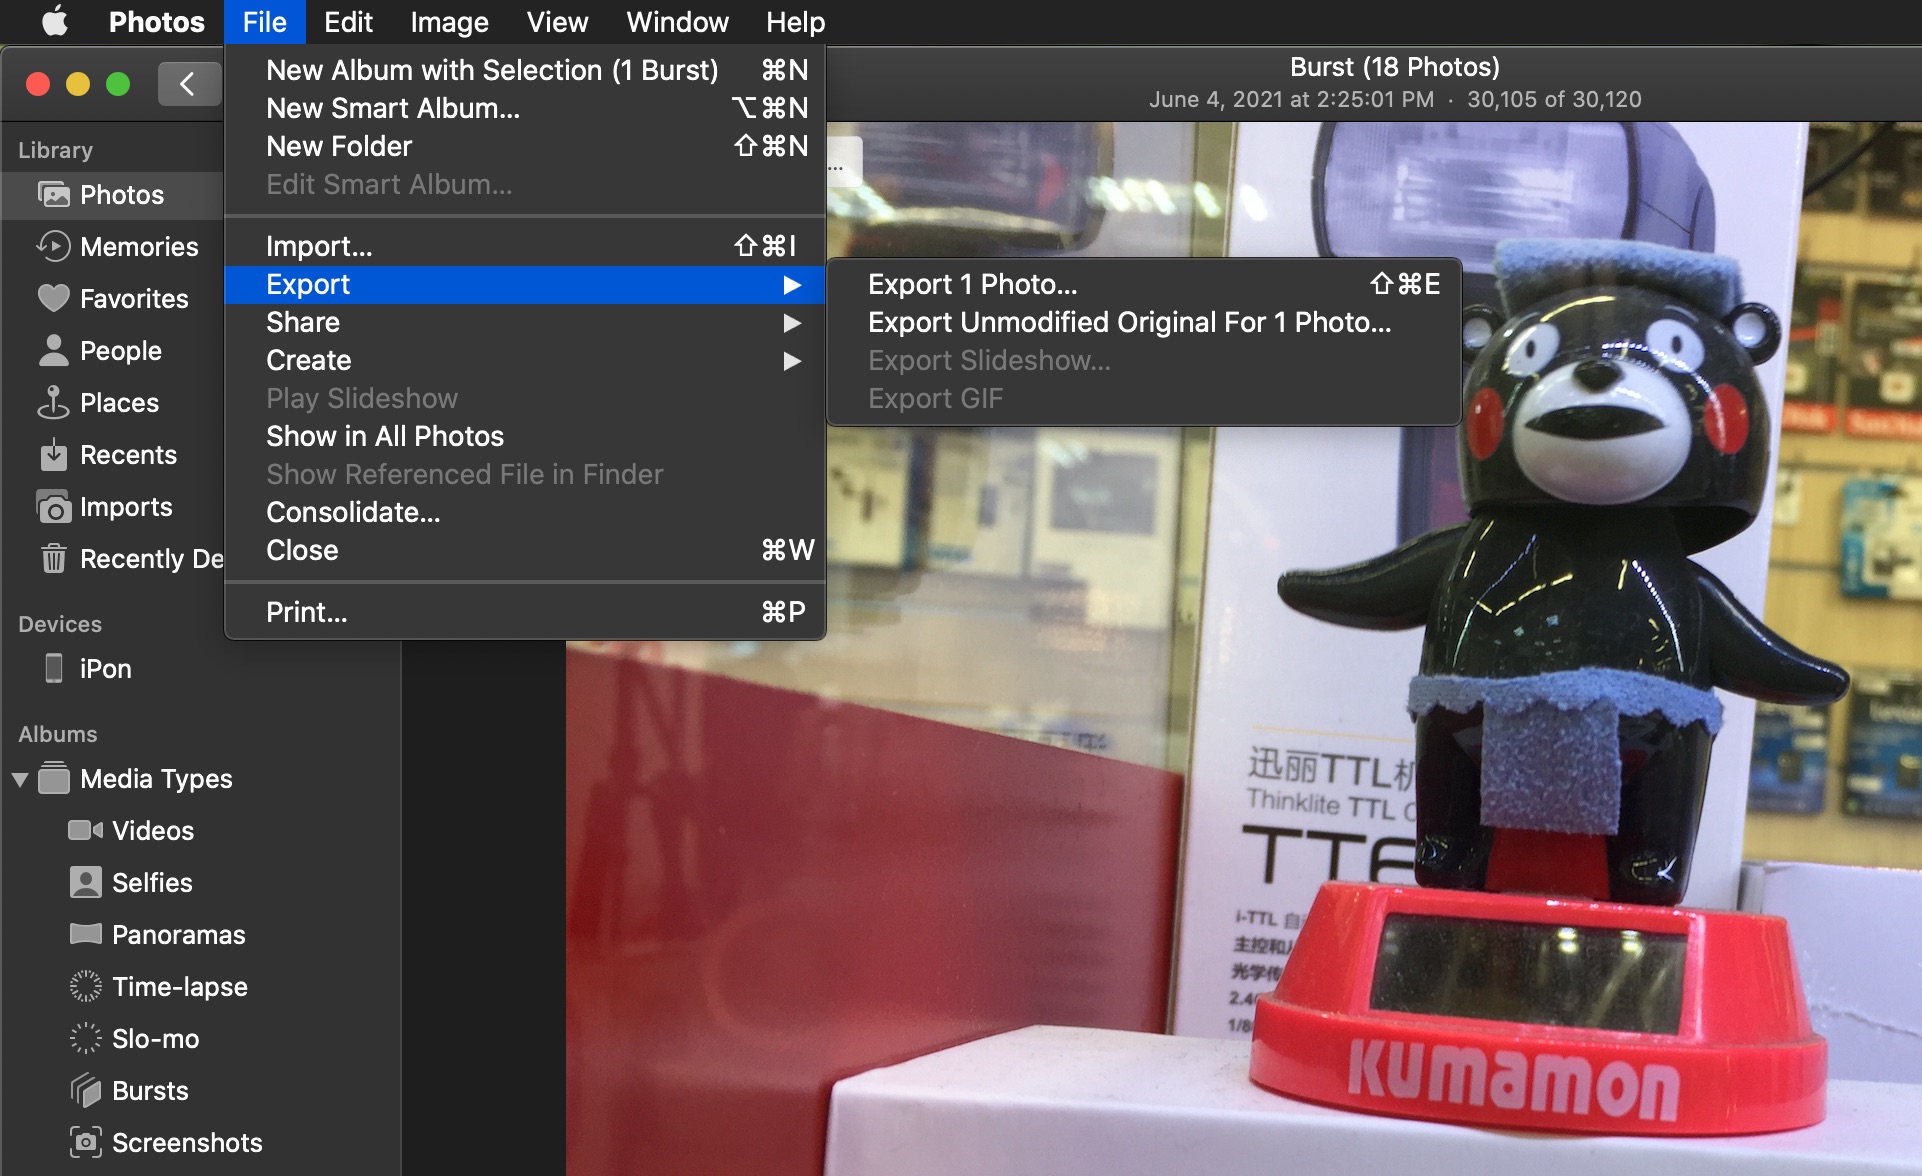
Task: Select the Panoramas album label
Action: pos(178,934)
